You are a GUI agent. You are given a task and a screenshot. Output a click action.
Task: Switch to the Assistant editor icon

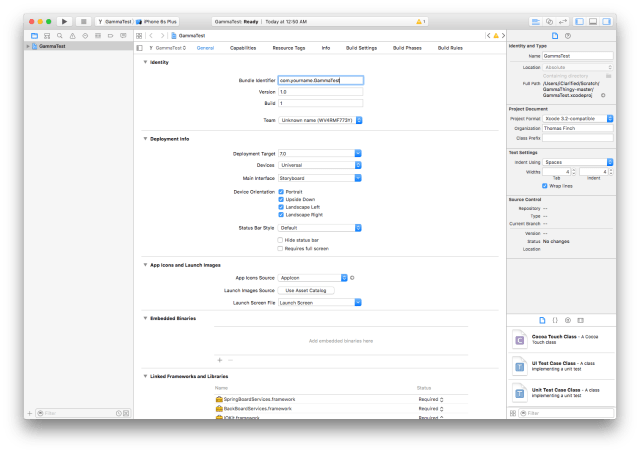(549, 20)
